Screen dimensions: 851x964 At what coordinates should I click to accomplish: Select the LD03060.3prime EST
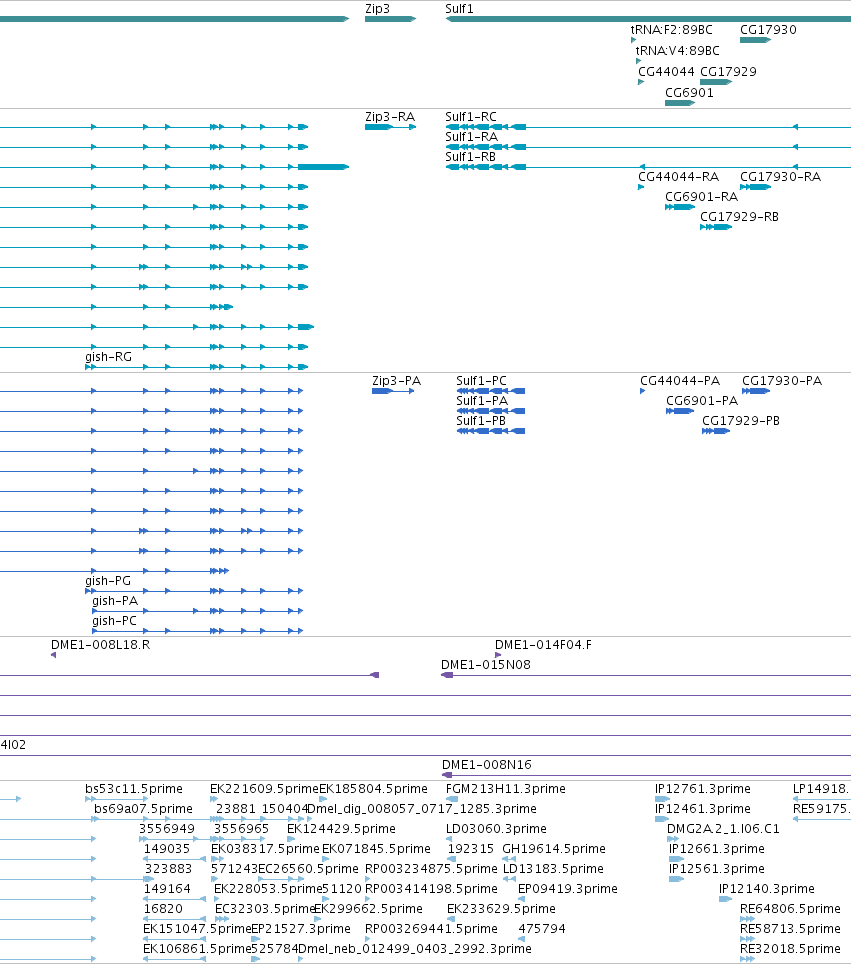click(x=449, y=839)
